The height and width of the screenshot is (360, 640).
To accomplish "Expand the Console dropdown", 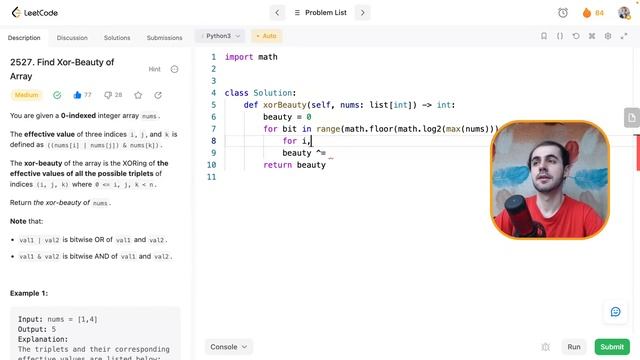I will click(x=229, y=347).
